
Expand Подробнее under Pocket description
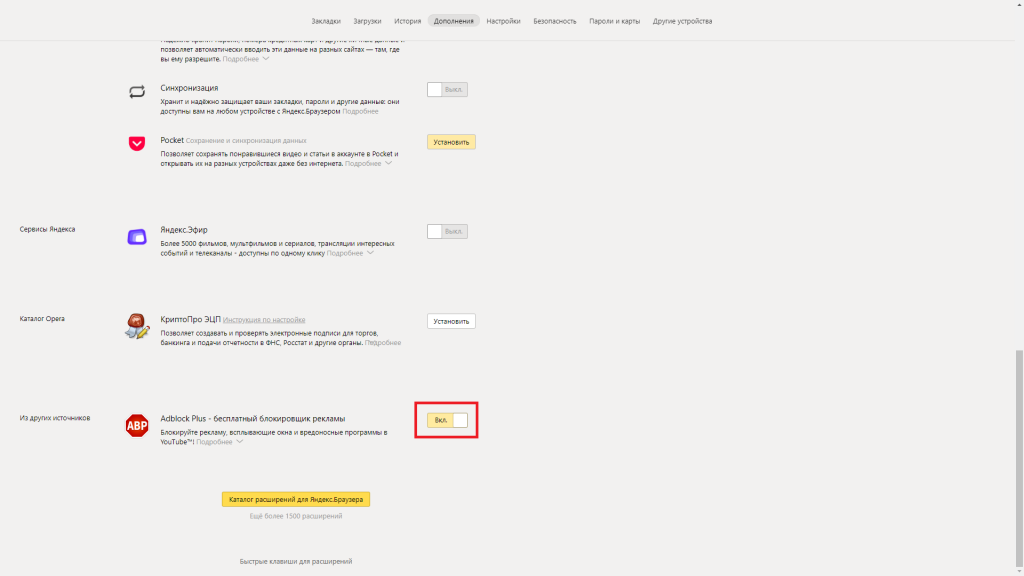368,164
